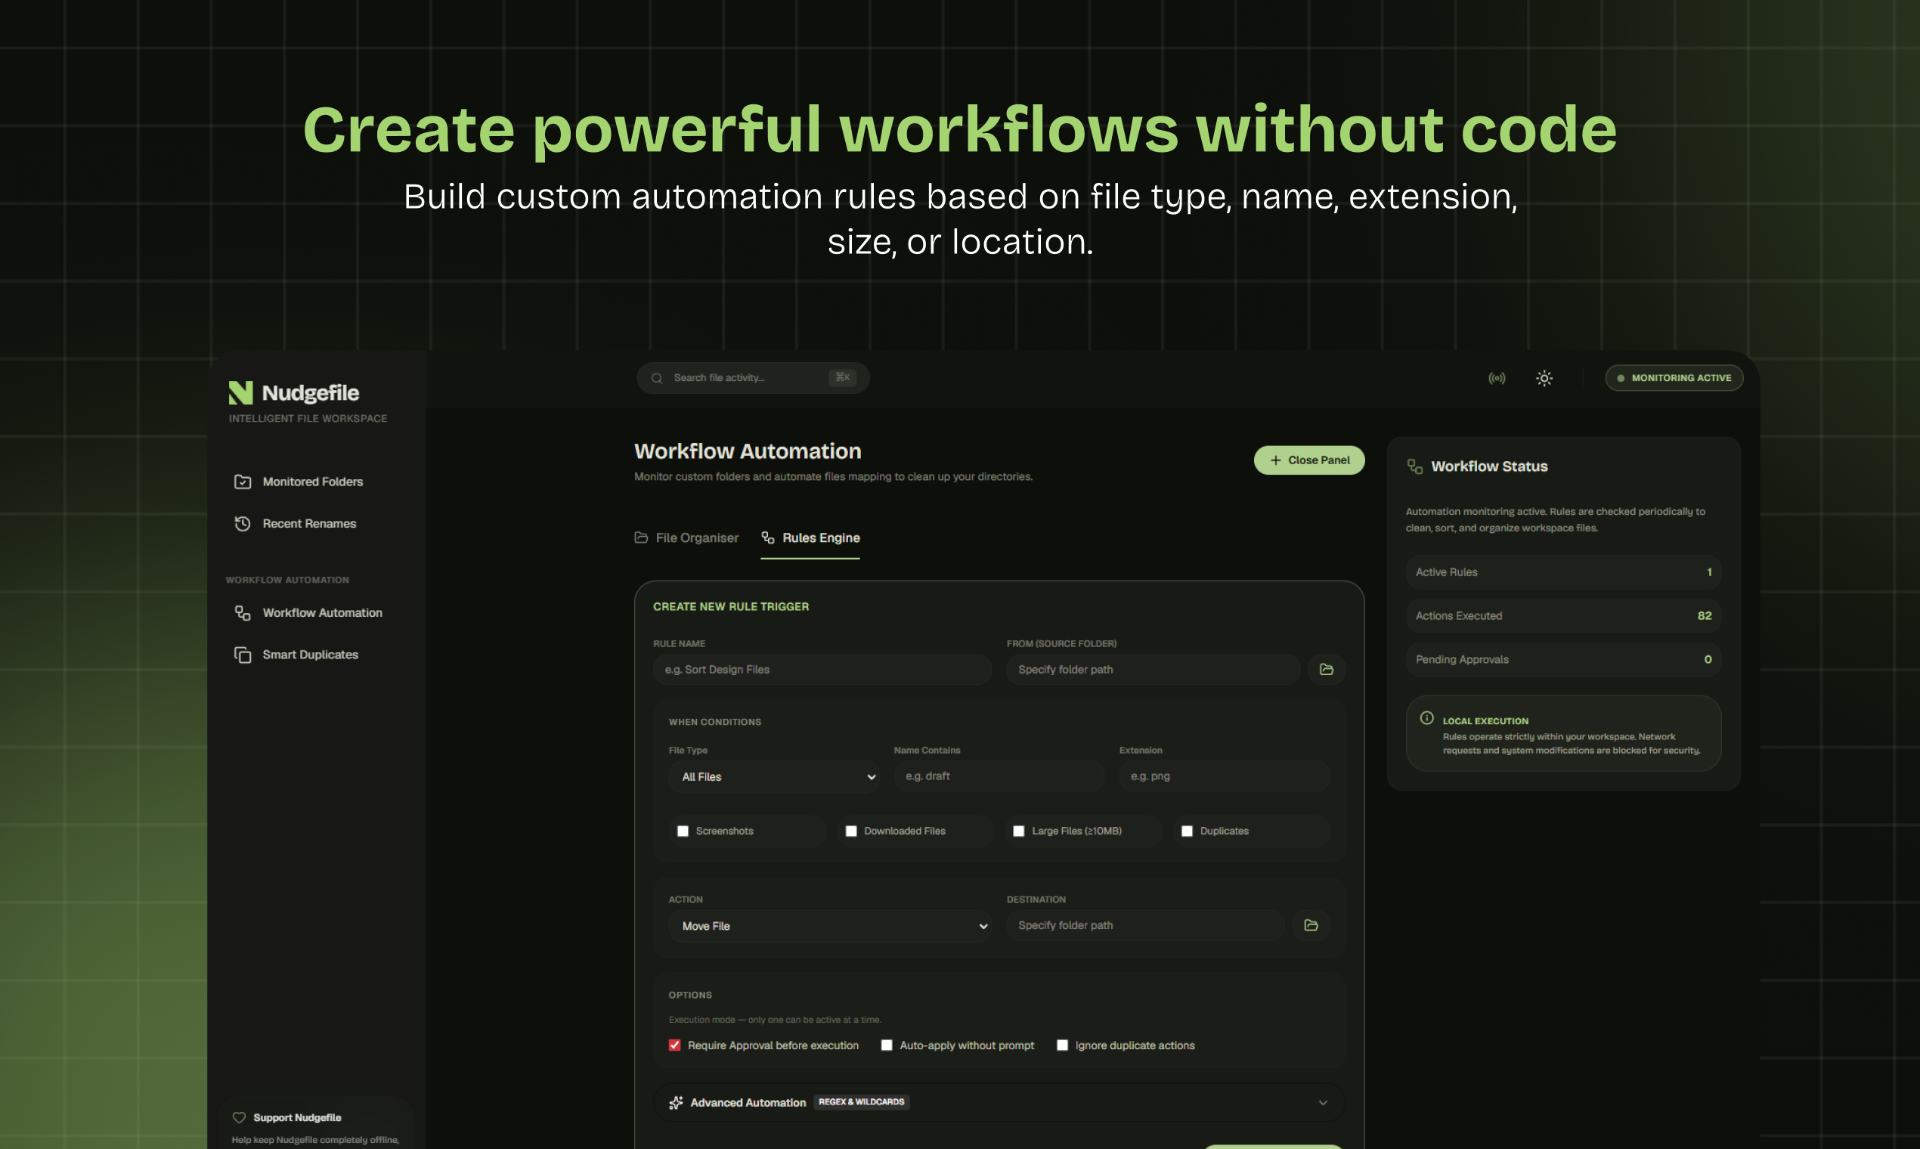
Task: Click the Local Execution info icon
Action: click(1427, 718)
